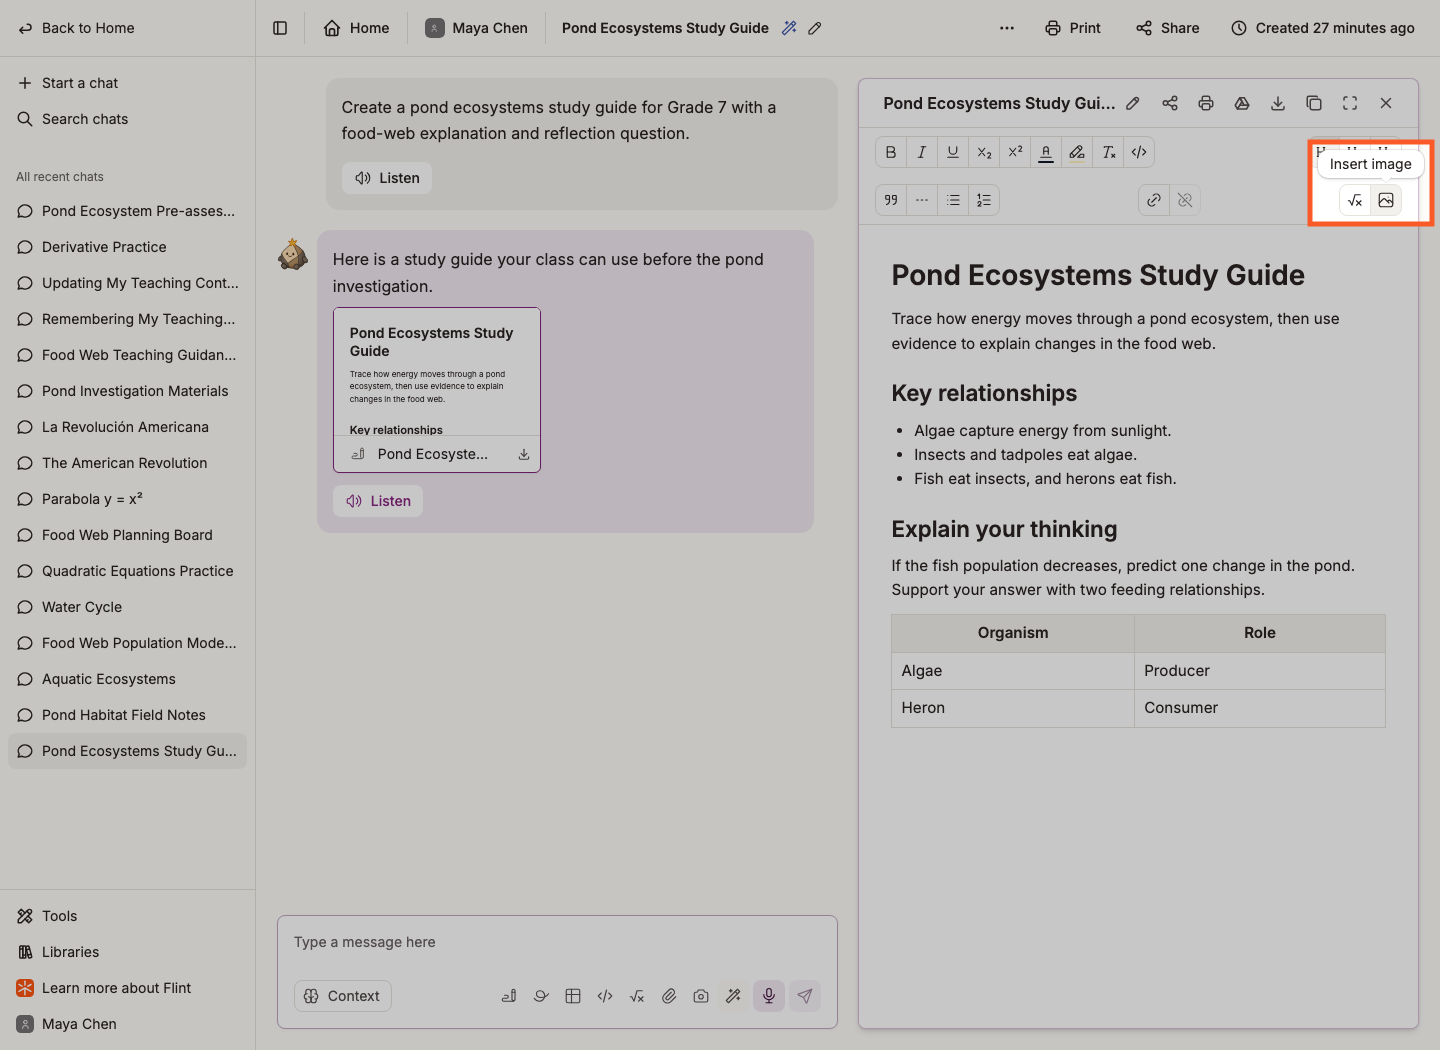Insert a hyperlink in the document
Image resolution: width=1440 pixels, height=1050 pixels.
[x=1154, y=200]
